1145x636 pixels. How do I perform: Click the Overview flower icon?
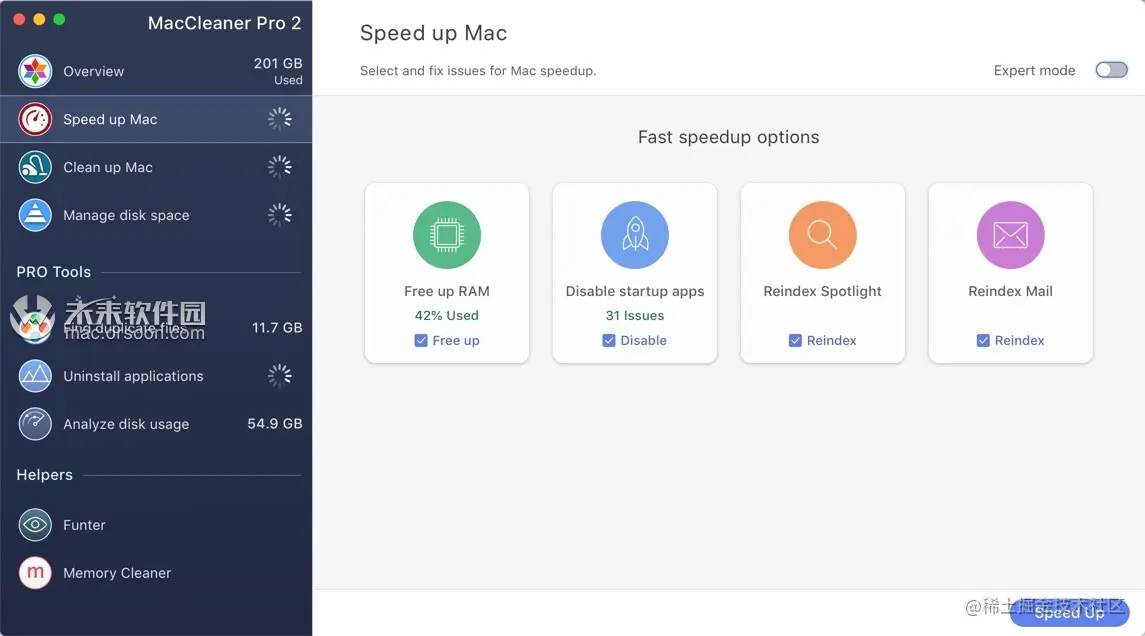(x=35, y=71)
